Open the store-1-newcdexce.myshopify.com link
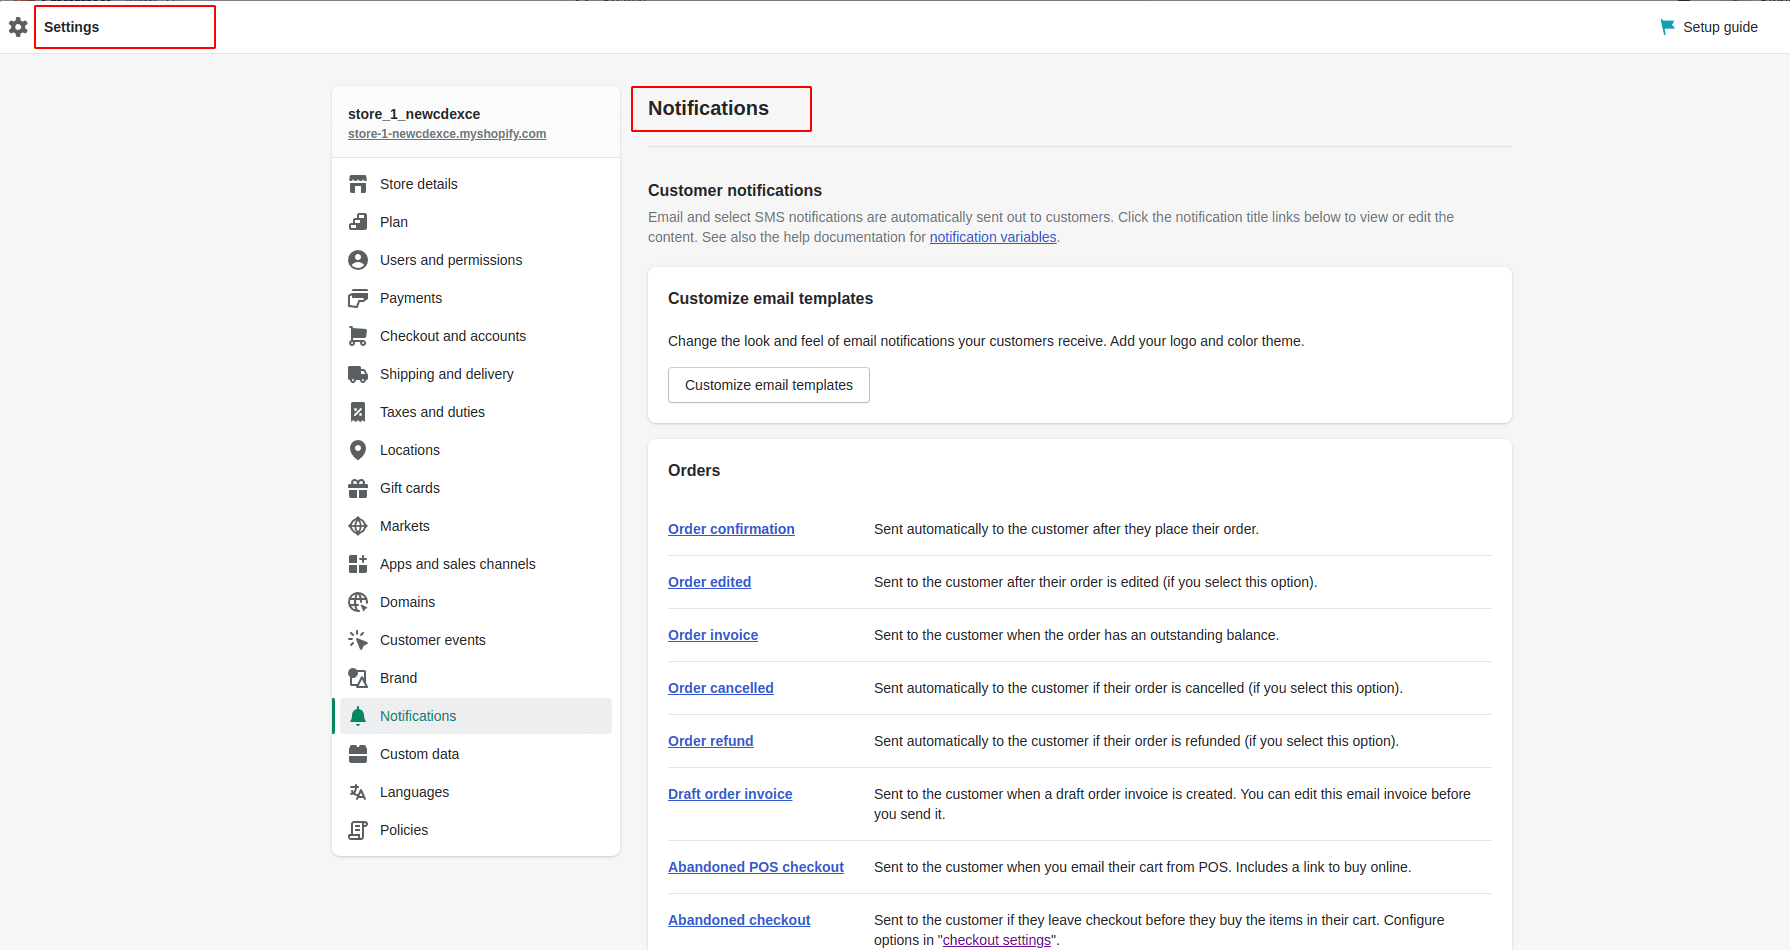Viewport: 1790px width, 950px height. click(447, 134)
